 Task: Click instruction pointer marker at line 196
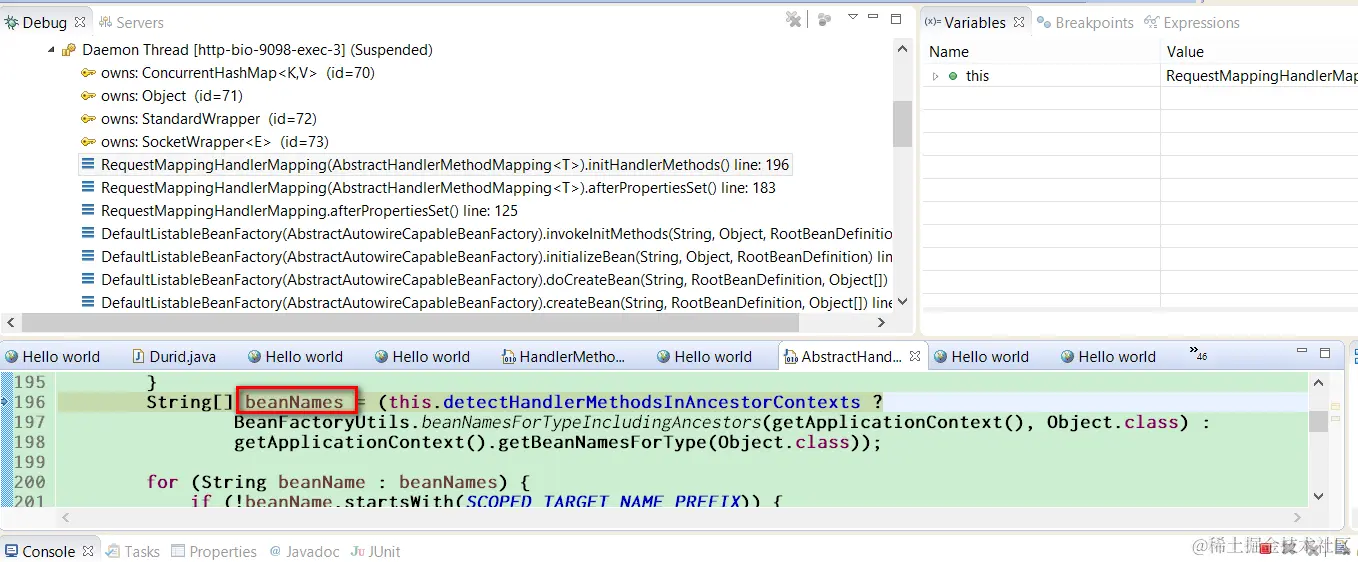point(5,402)
